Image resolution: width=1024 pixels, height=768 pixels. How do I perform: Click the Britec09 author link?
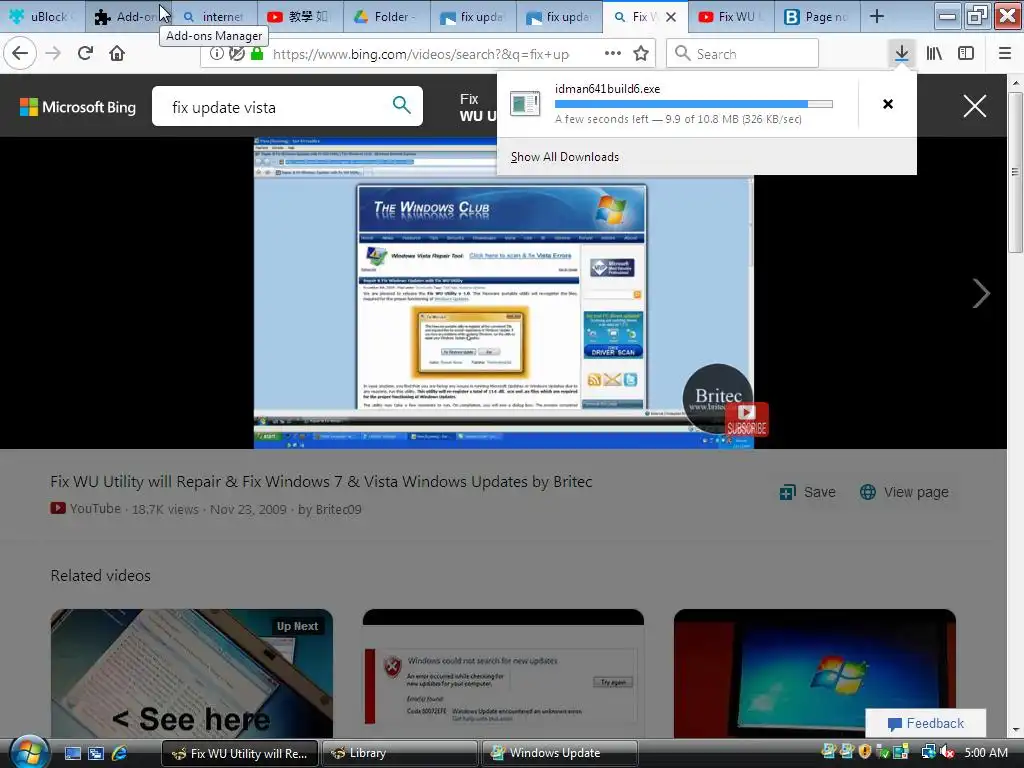pyautogui.click(x=338, y=509)
